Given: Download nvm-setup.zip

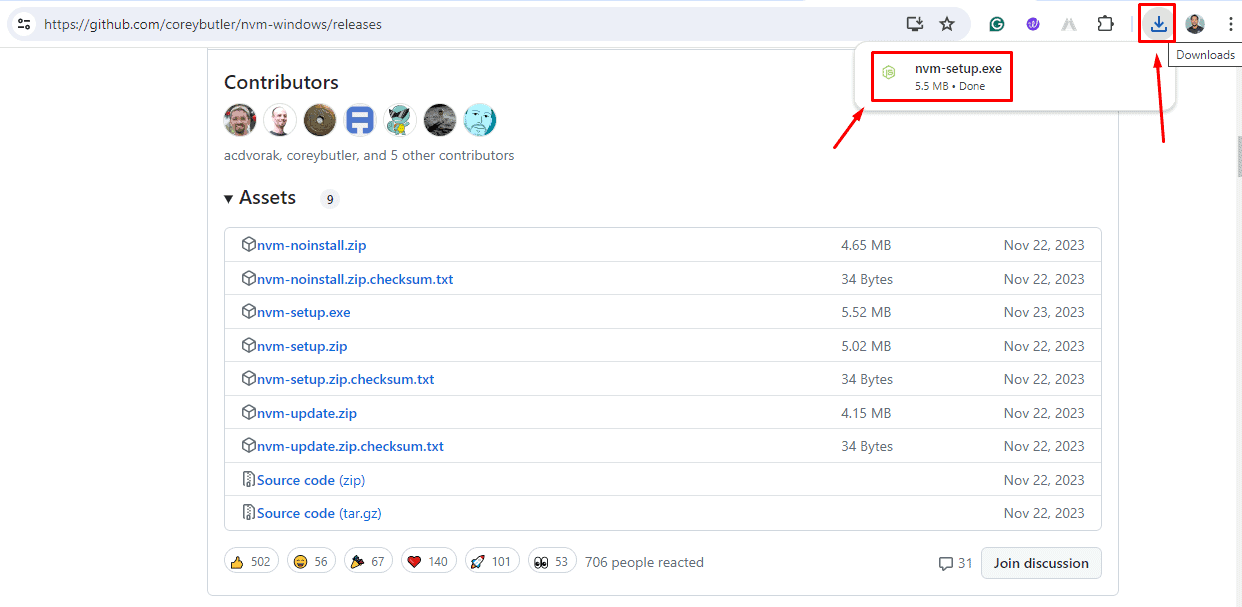Looking at the screenshot, I should [x=302, y=346].
